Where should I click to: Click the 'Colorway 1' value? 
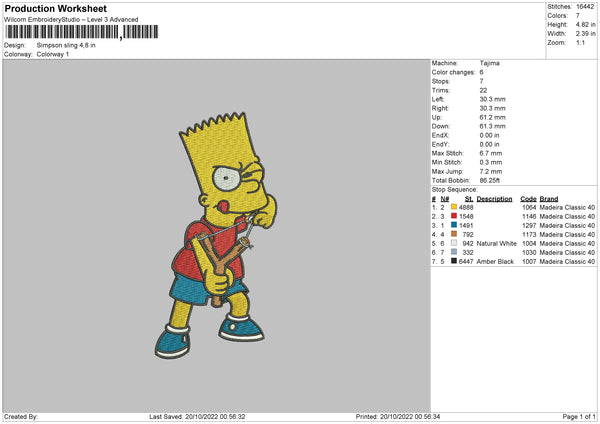(x=53, y=54)
